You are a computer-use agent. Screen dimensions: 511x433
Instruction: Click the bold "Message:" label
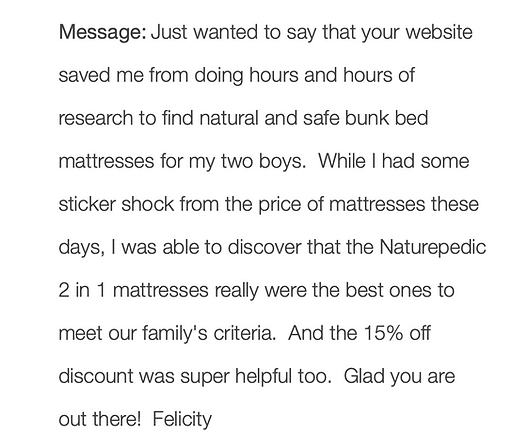[x=103, y=33]
